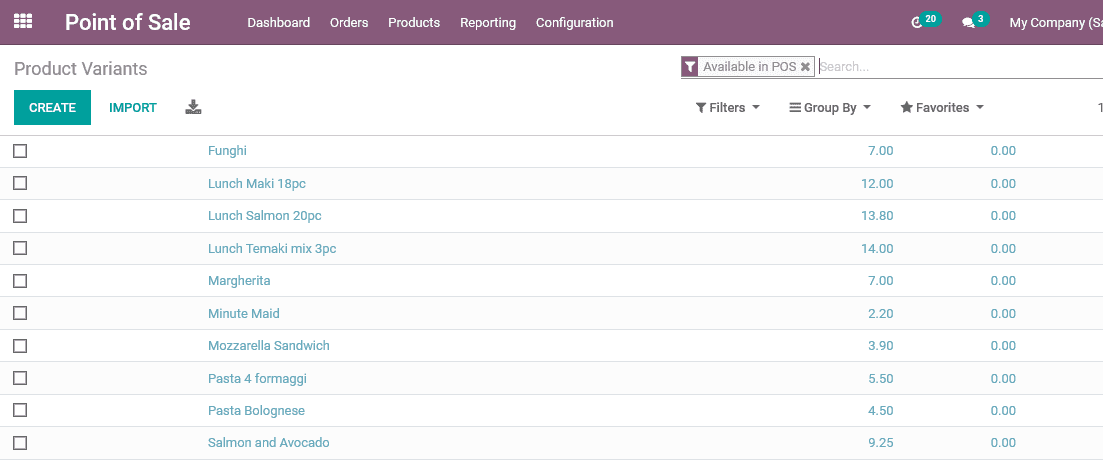The height and width of the screenshot is (462, 1103).
Task: Click the 12.00 price of Lunch Maki
Action: [877, 184]
